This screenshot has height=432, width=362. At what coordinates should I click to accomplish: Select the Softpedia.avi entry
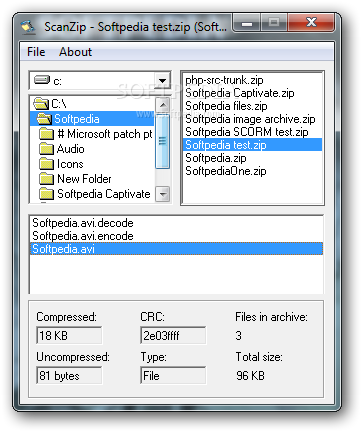coord(176,249)
